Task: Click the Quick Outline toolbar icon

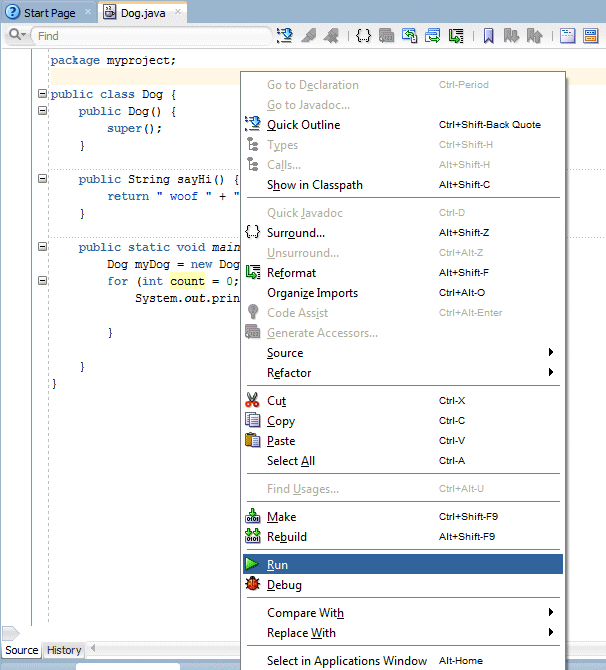Action: coord(285,35)
